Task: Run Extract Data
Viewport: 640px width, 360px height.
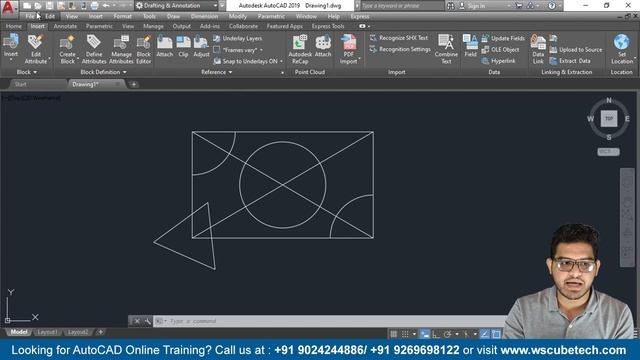Action: [570, 61]
